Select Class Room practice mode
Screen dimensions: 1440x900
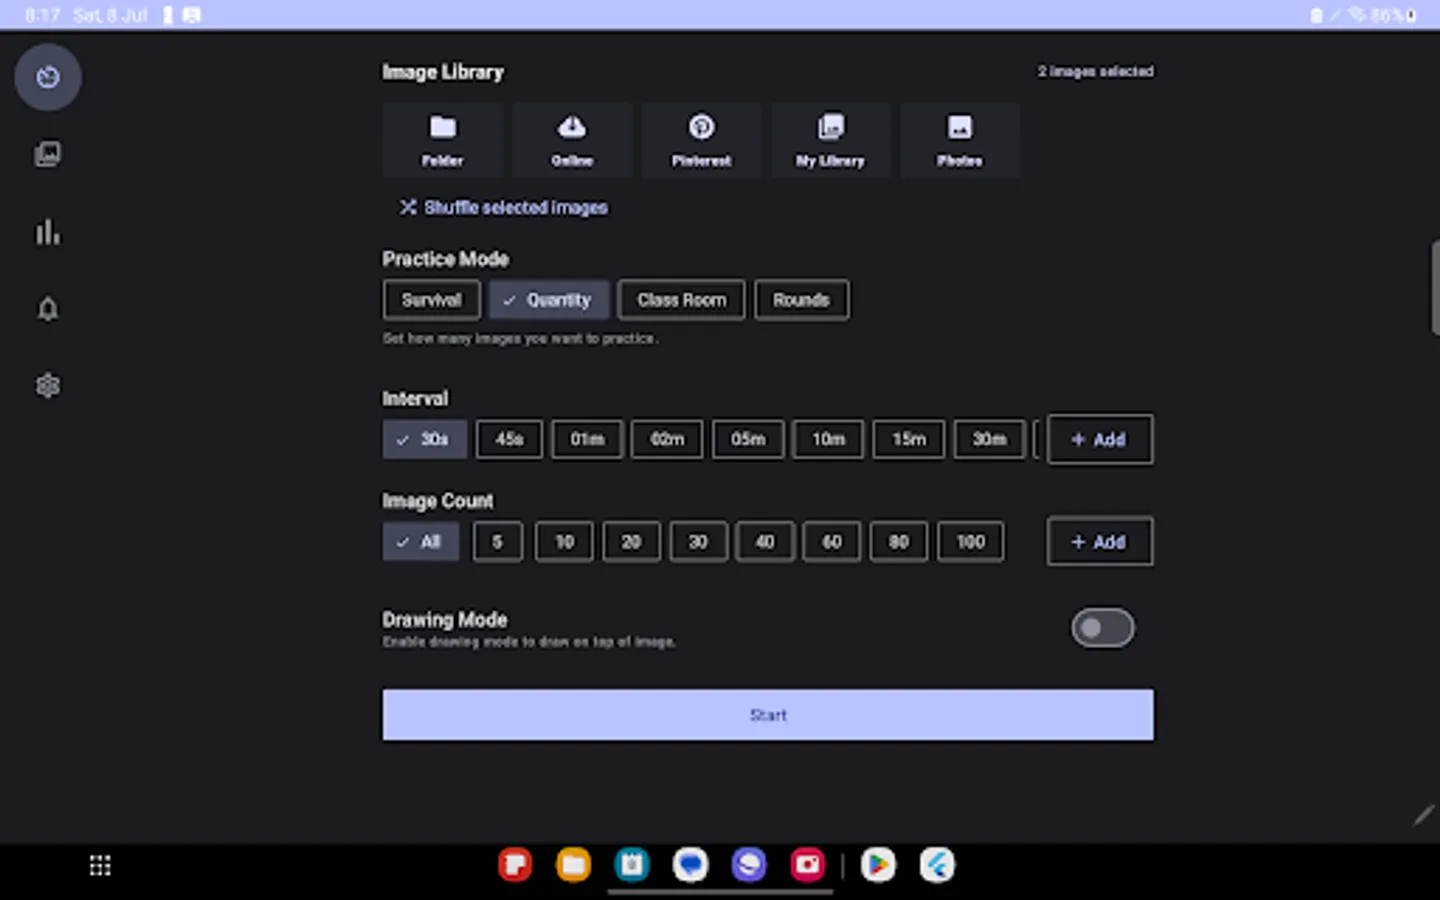click(682, 300)
